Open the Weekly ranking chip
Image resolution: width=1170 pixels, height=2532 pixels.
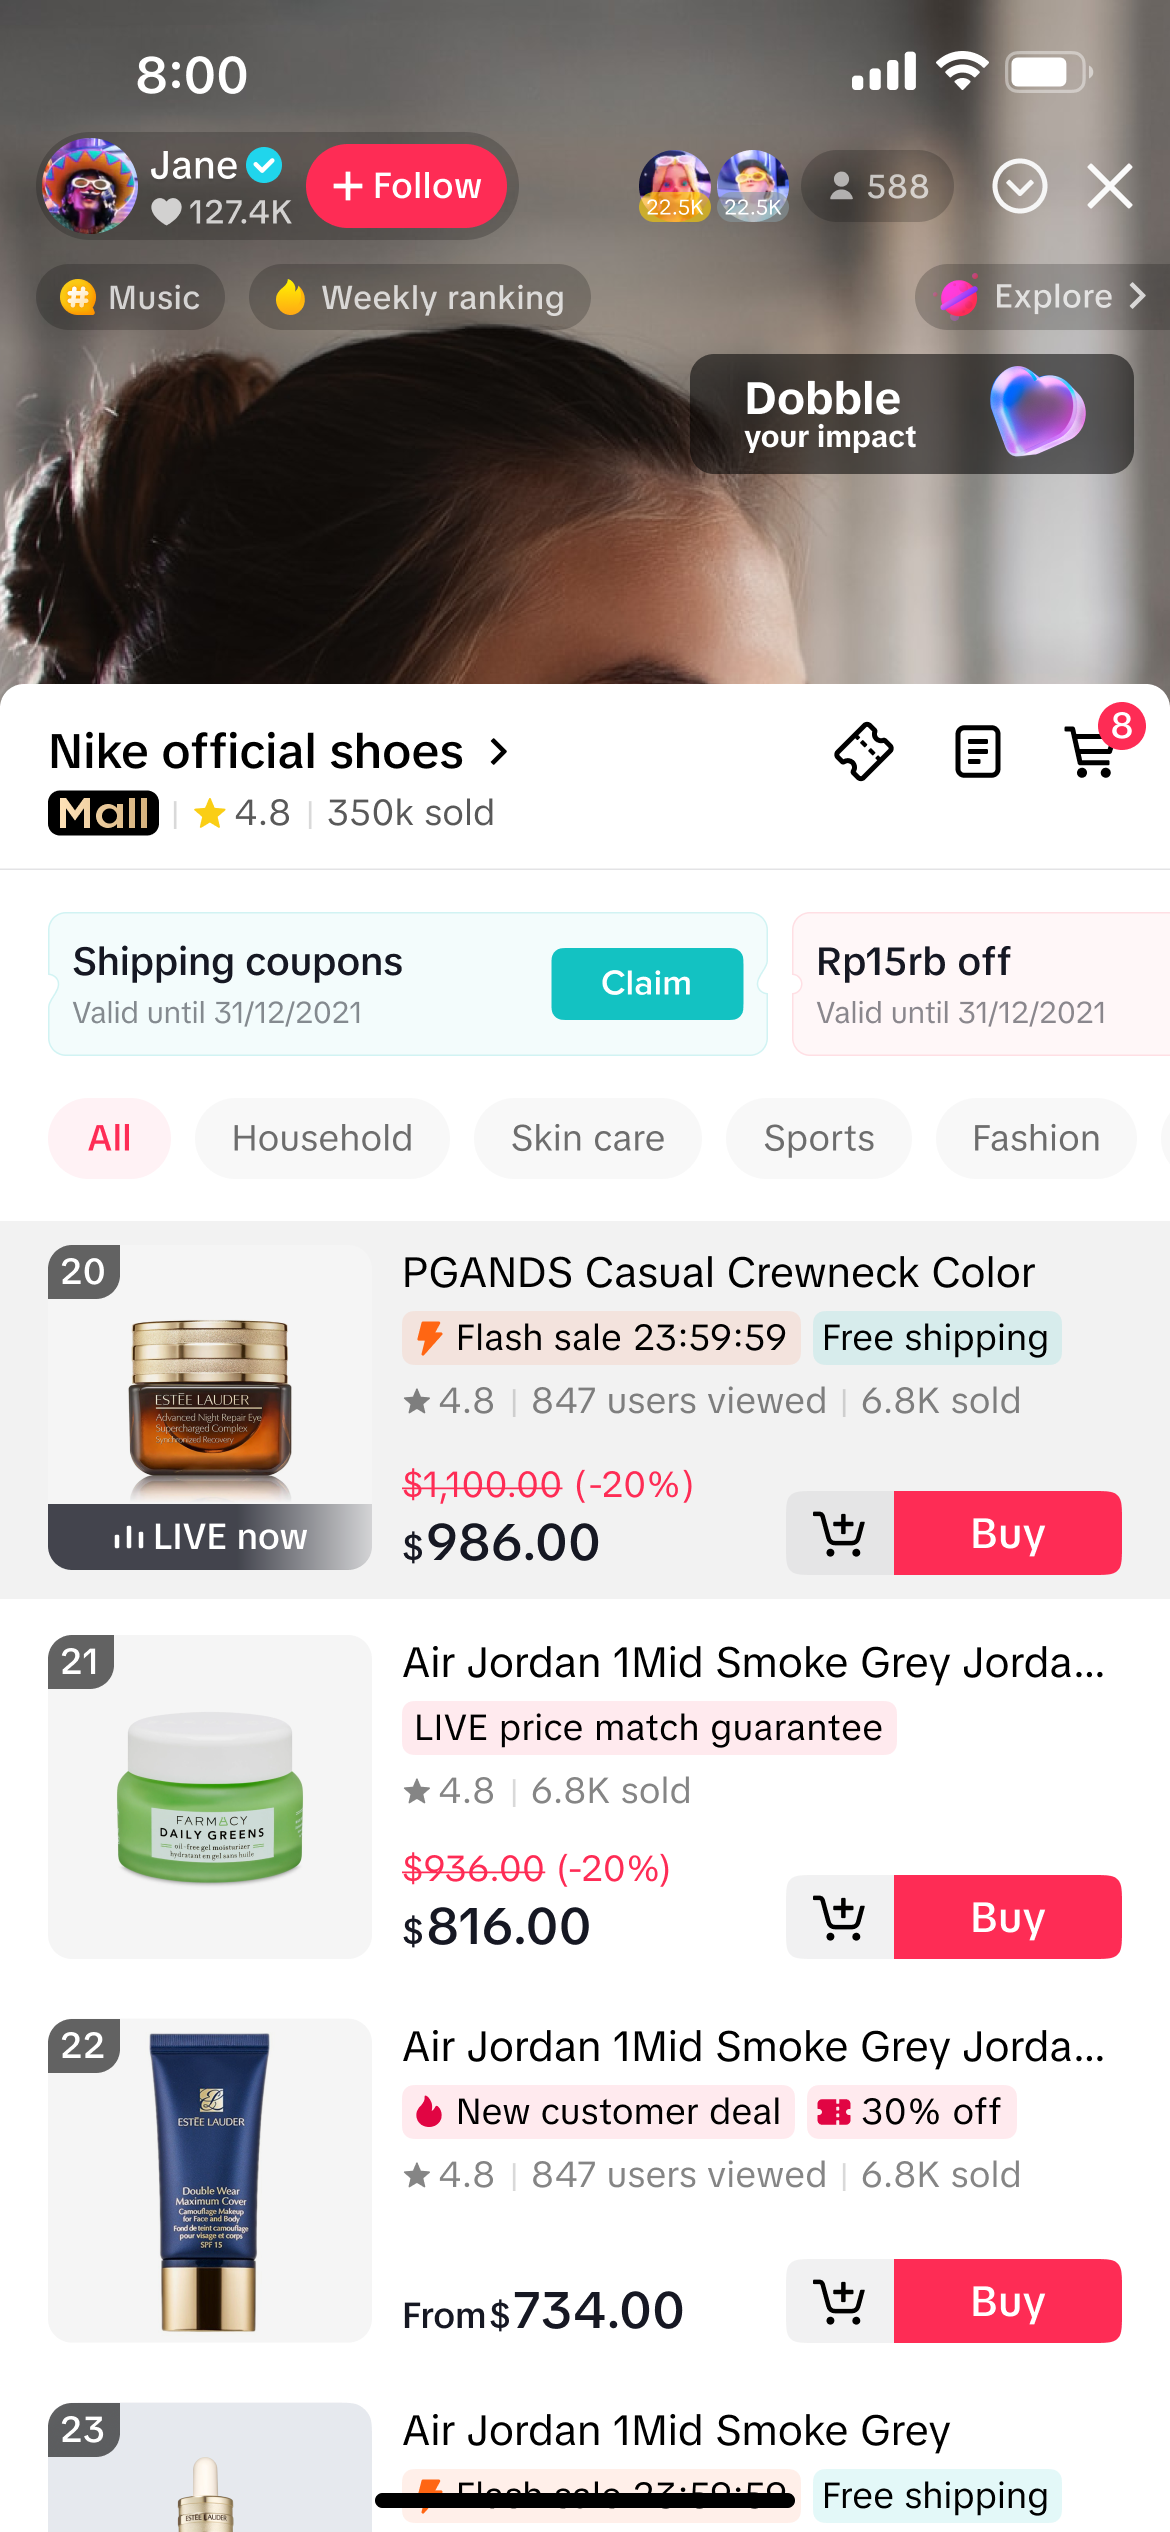point(420,297)
